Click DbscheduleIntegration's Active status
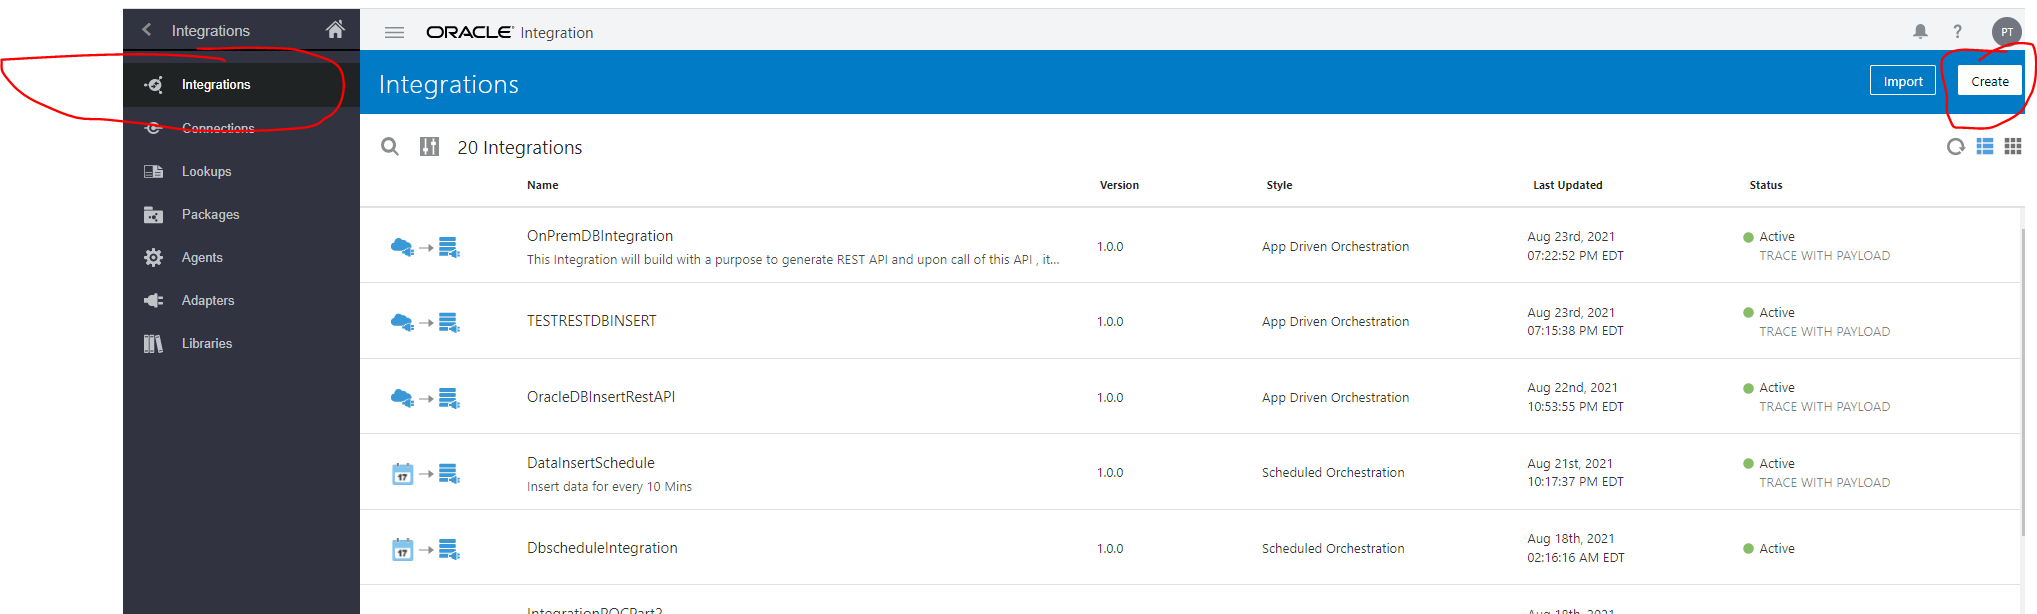This screenshot has width=2037, height=614. pyautogui.click(x=1776, y=549)
